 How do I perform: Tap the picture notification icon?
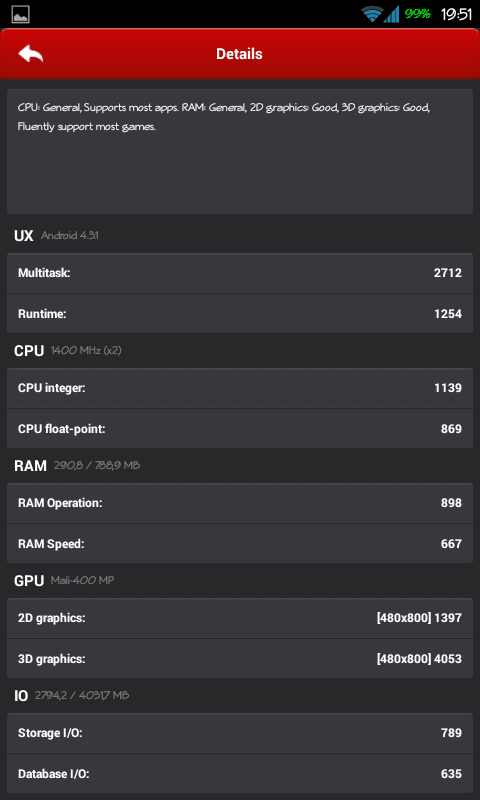(20, 14)
